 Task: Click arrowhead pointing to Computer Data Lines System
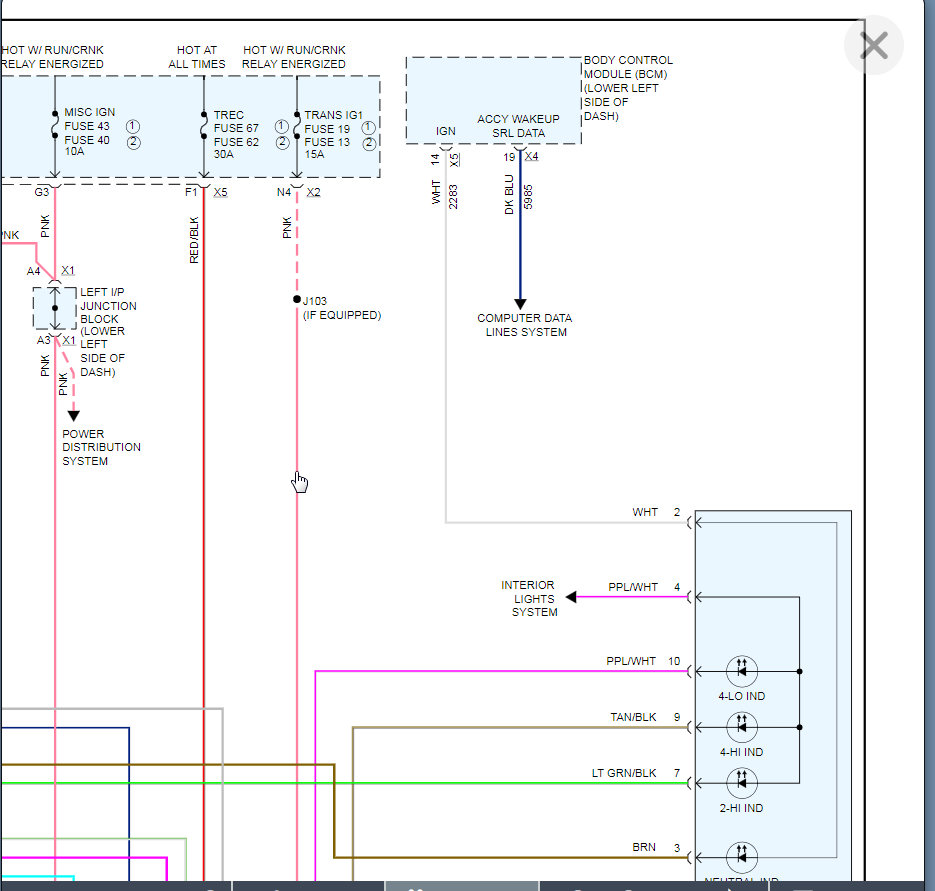click(520, 304)
